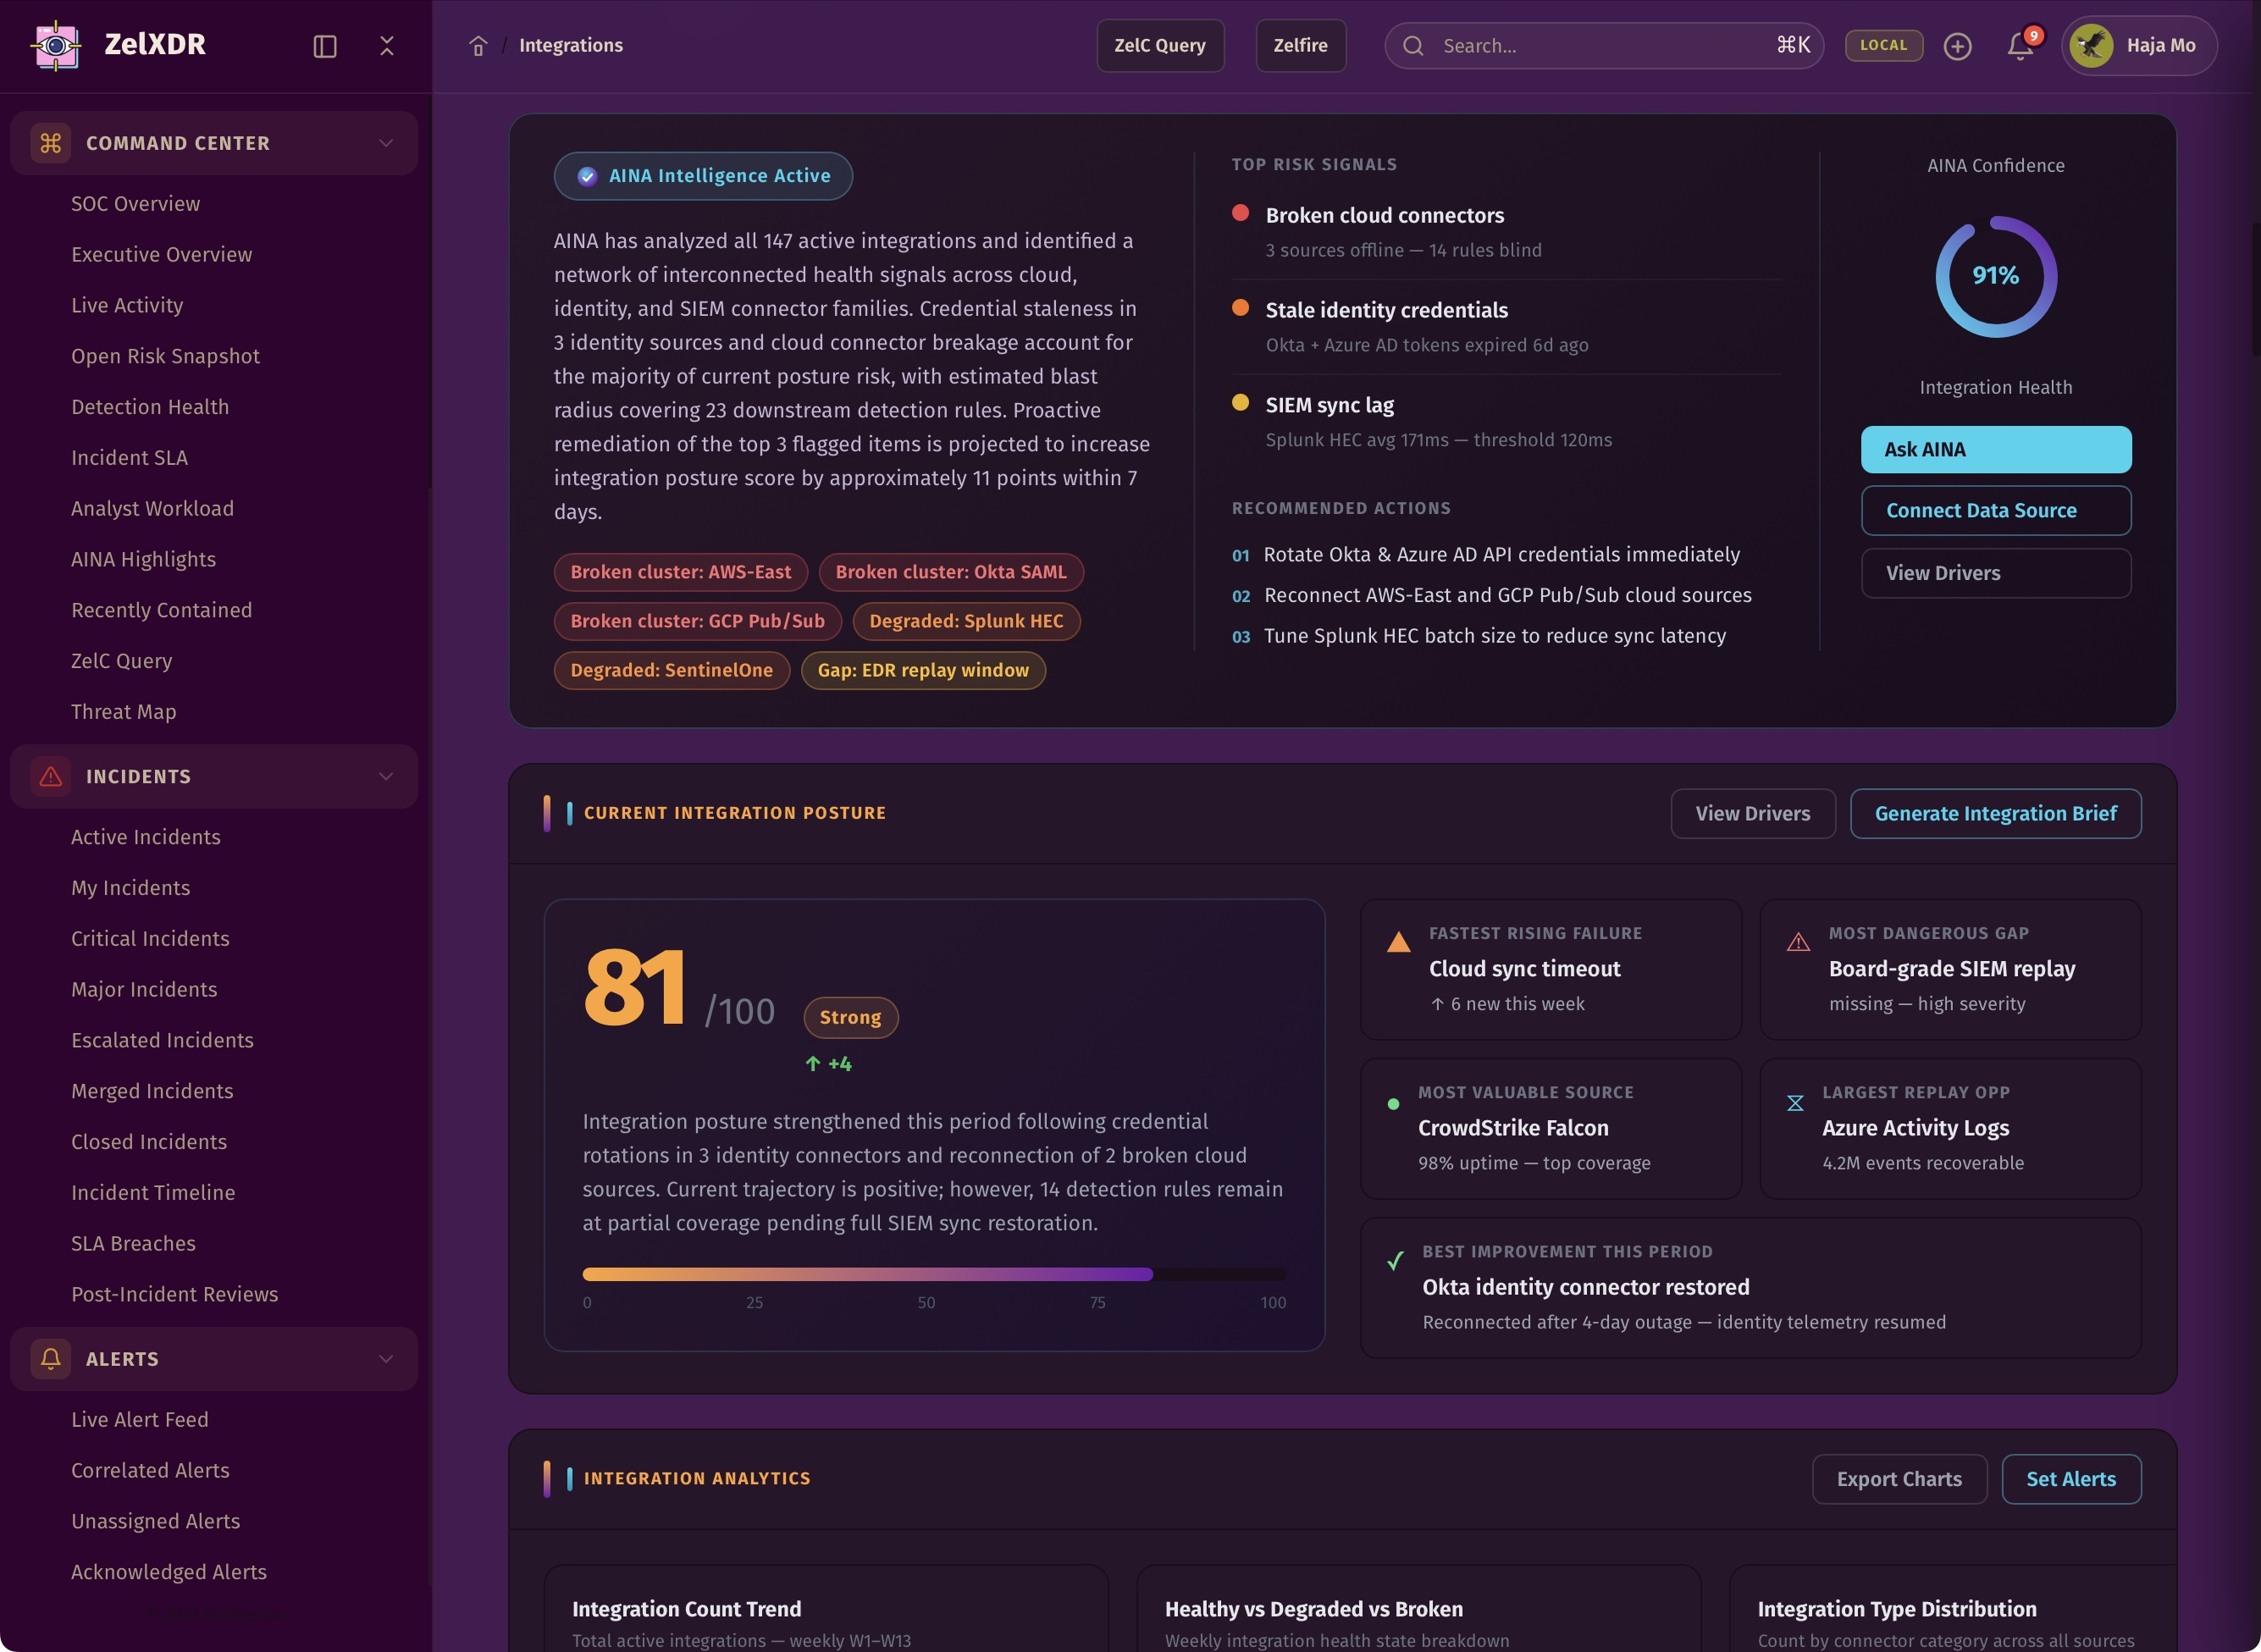Collapse the Command Center section chevron

tap(386, 143)
